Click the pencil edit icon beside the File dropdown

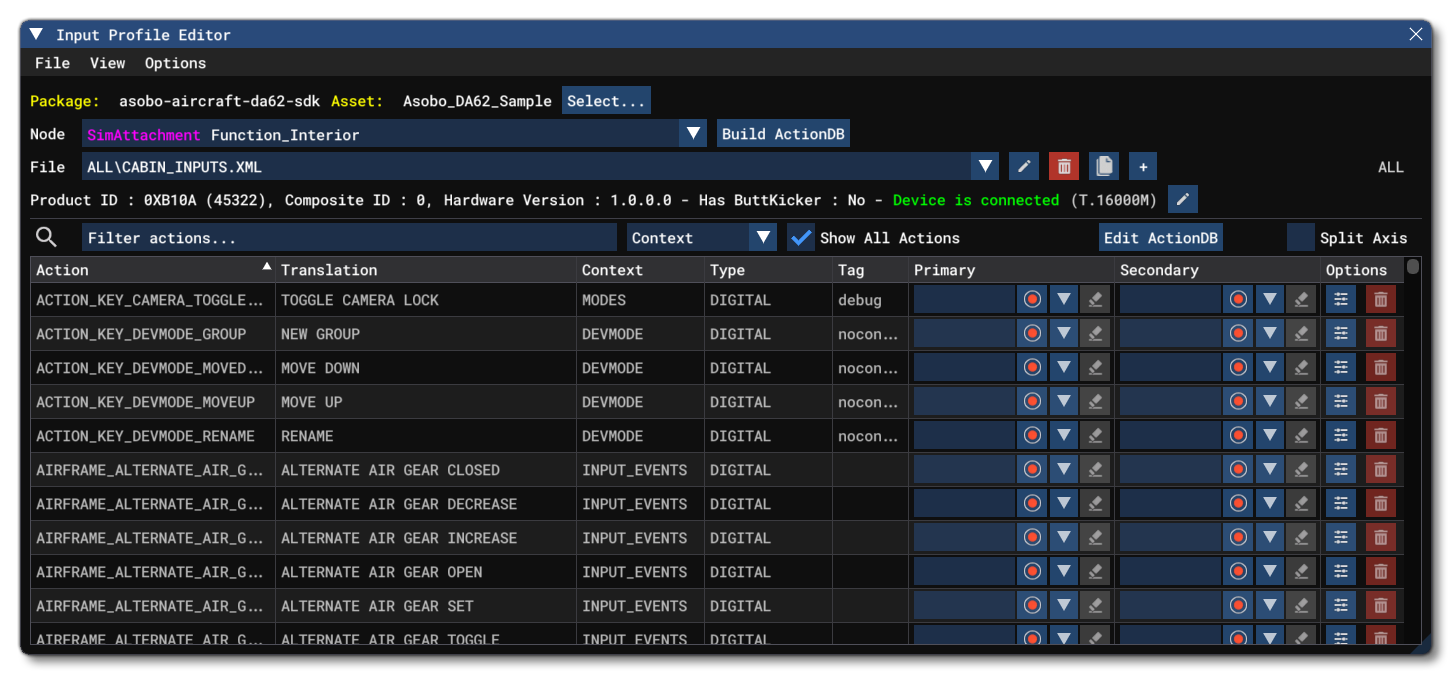click(x=1023, y=167)
